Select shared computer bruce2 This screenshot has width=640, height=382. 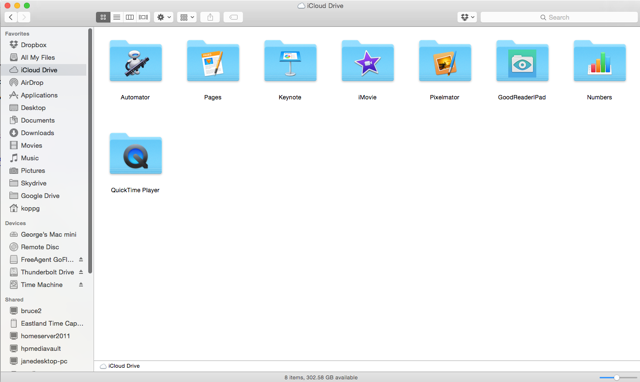(44, 311)
